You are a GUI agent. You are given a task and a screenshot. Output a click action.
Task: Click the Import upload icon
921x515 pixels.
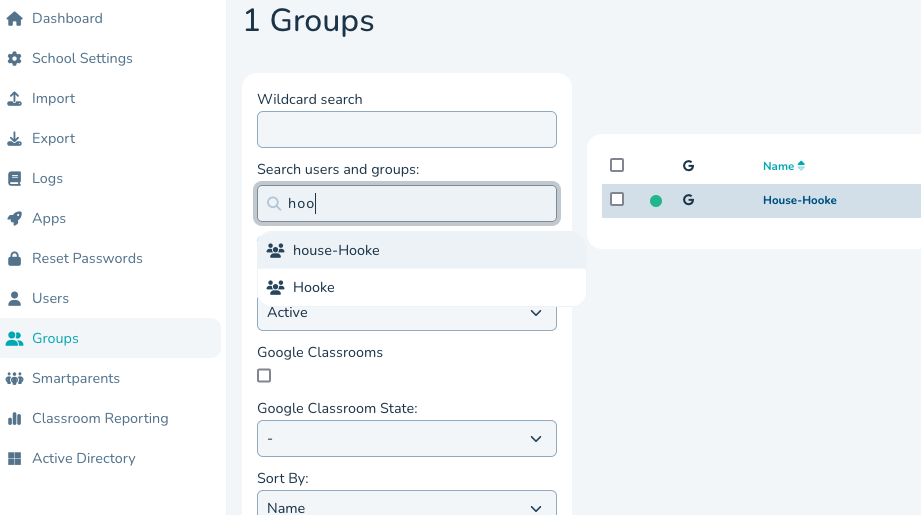click(14, 99)
